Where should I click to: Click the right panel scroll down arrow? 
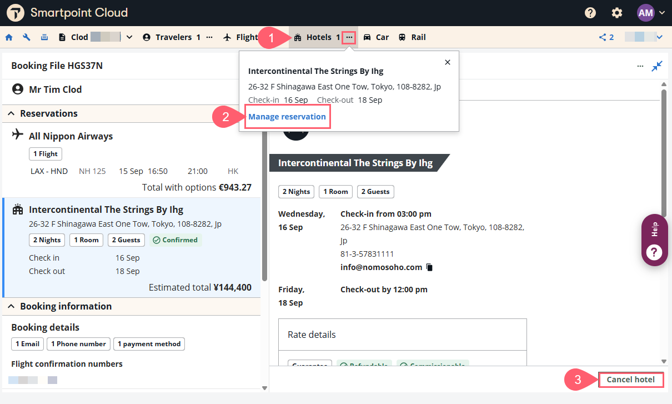[663, 361]
